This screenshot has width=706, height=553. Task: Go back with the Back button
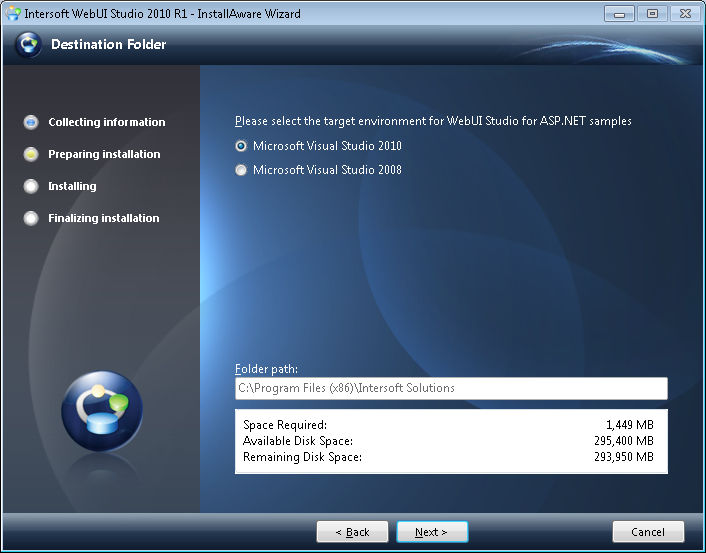click(x=352, y=532)
